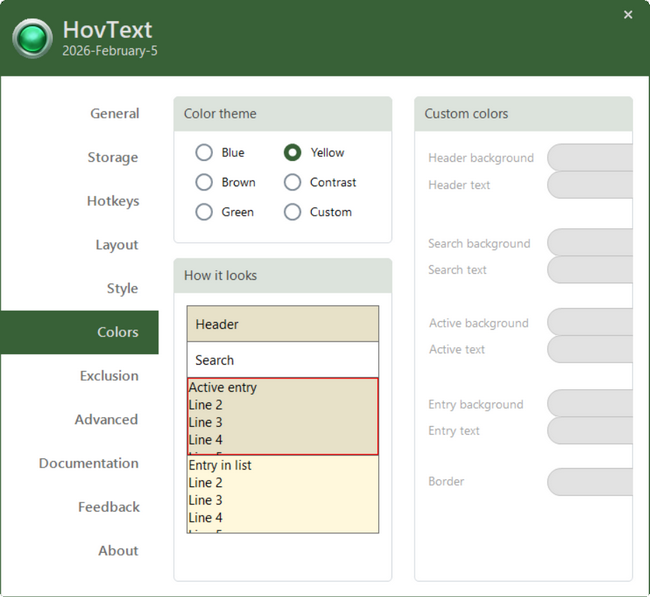The image size is (650, 597).
Task: Close the HovText settings window
Action: [x=628, y=15]
